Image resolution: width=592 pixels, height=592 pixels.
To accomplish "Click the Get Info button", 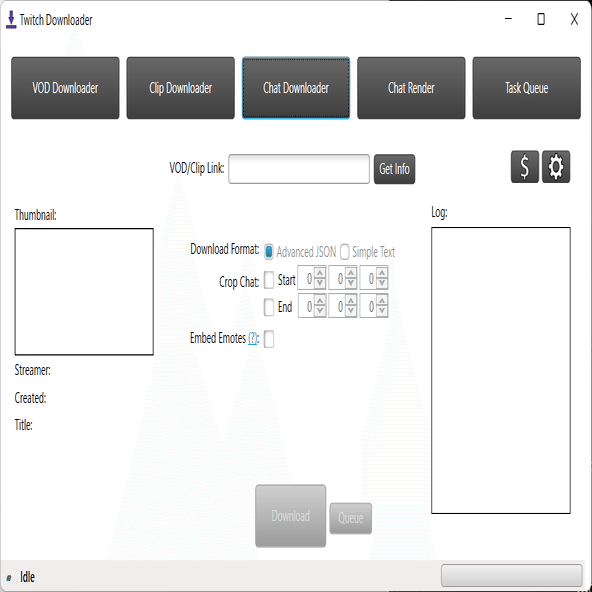I will (x=395, y=169).
